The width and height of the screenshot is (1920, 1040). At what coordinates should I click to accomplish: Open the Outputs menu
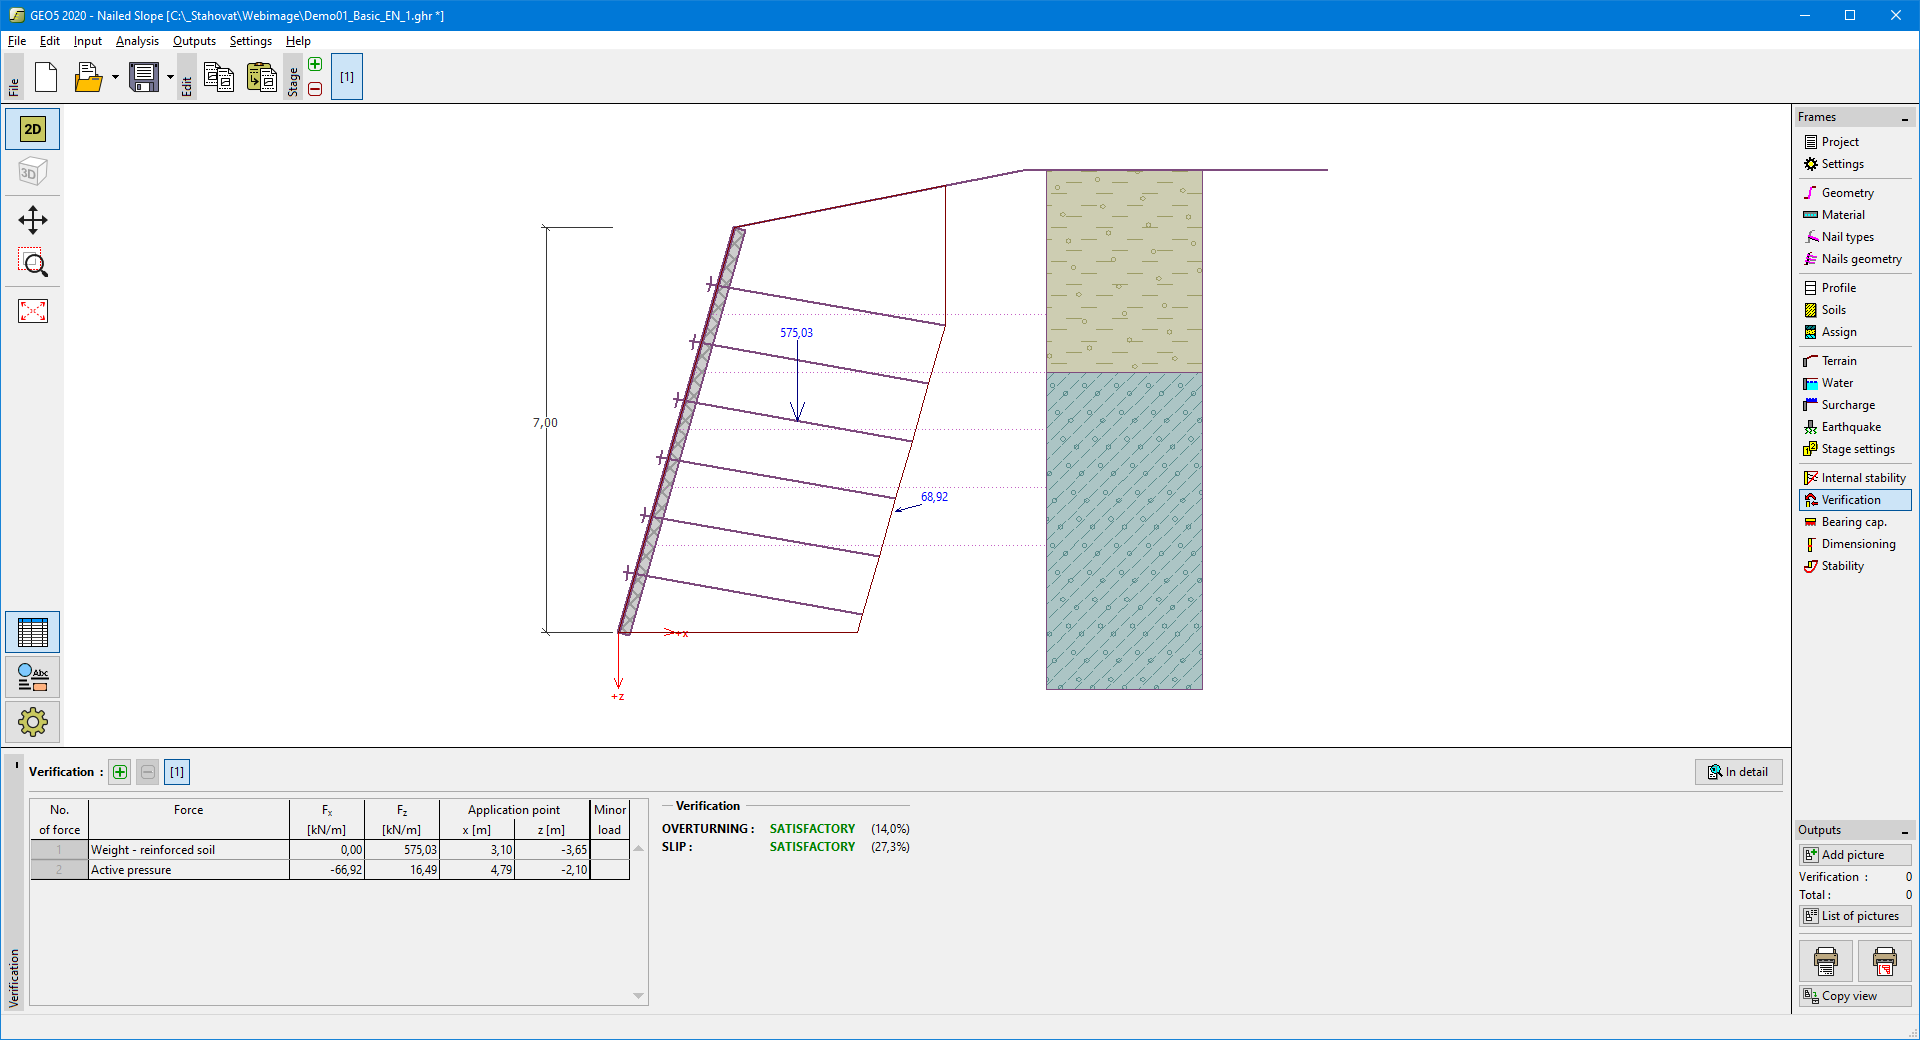[194, 41]
